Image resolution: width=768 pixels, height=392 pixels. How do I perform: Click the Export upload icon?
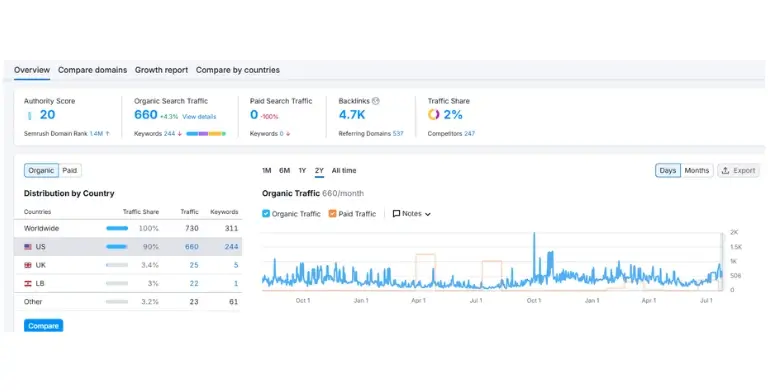pos(725,171)
